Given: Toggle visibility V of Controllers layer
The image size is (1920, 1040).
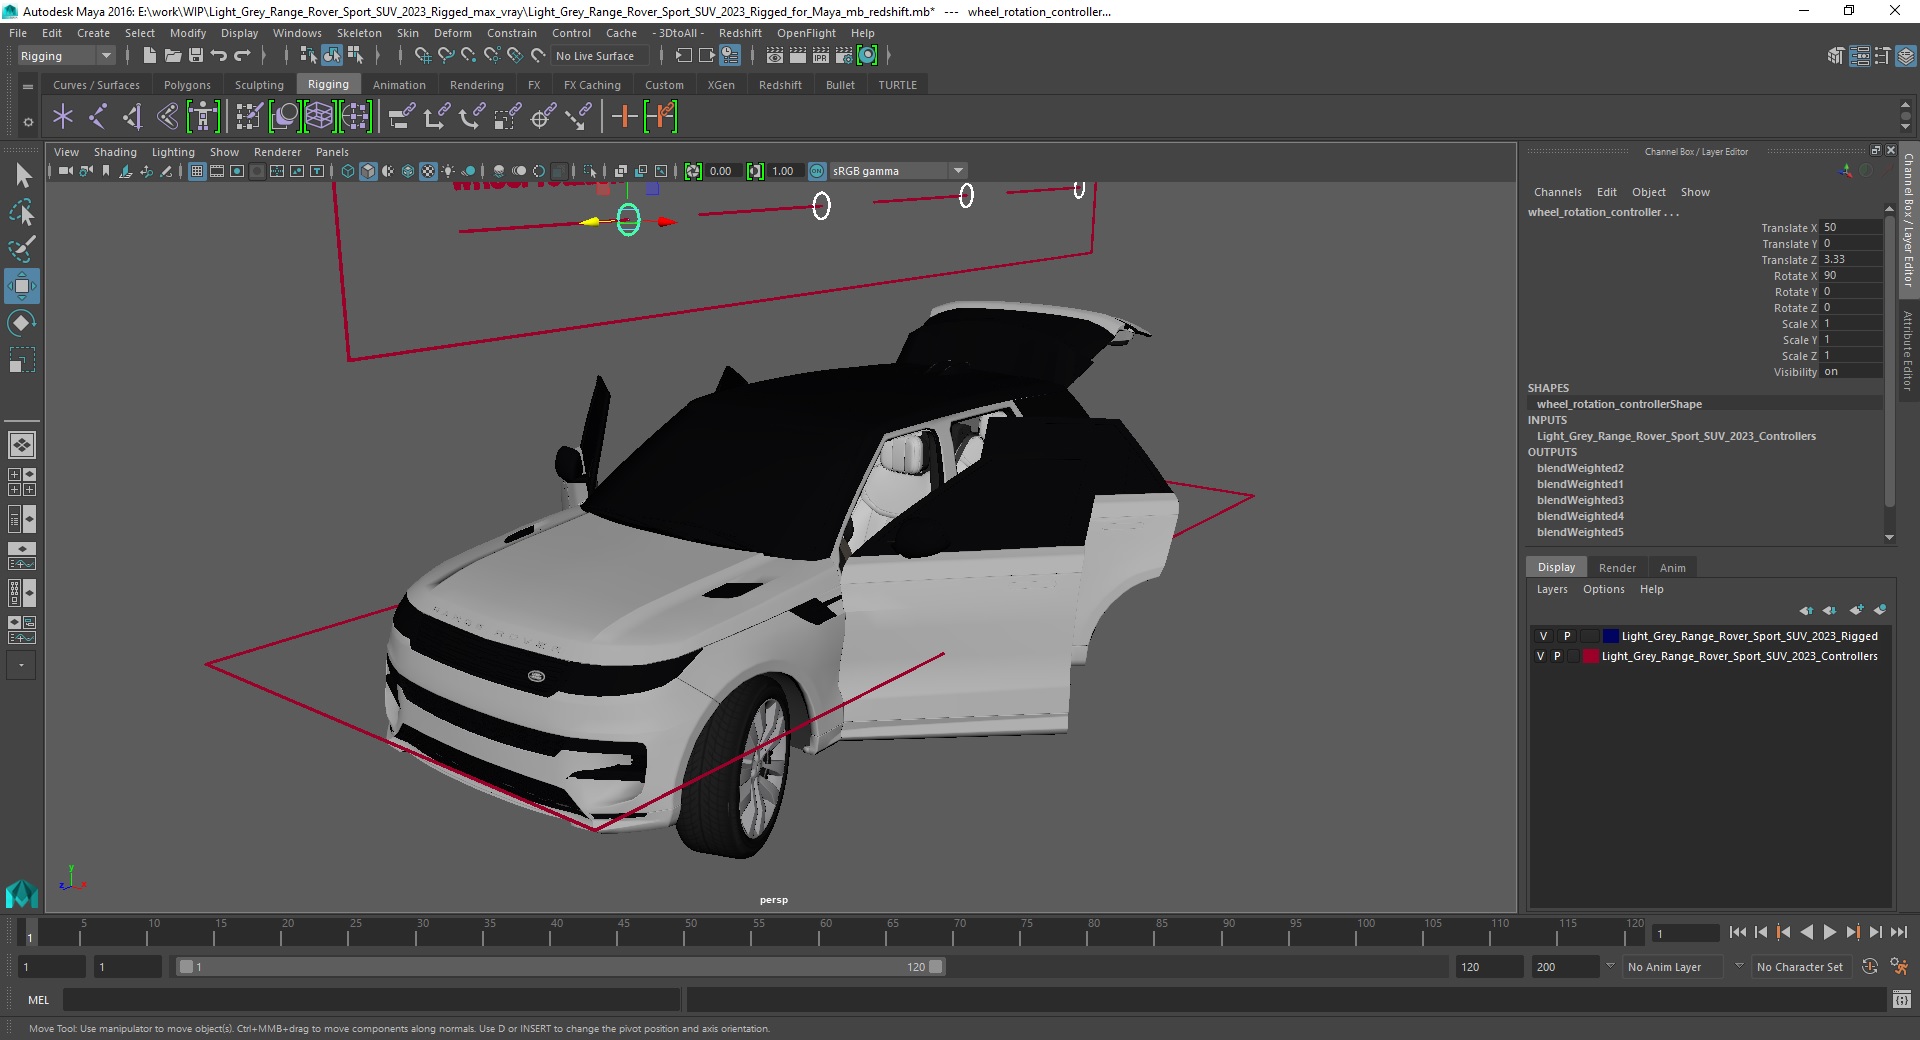Looking at the screenshot, I should point(1541,656).
